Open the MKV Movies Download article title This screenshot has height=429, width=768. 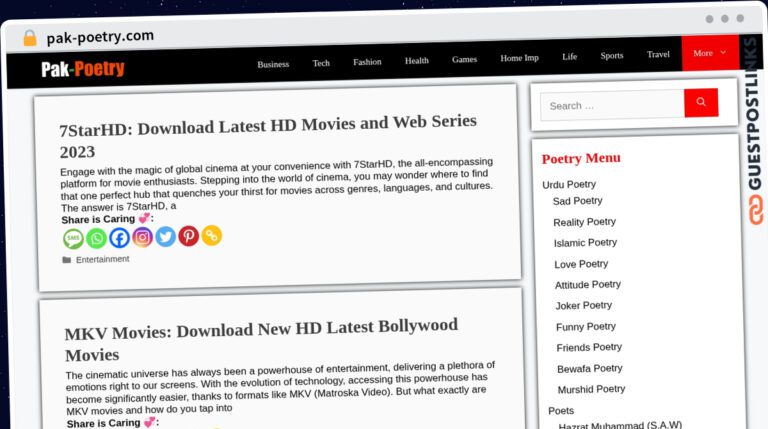pyautogui.click(x=262, y=340)
